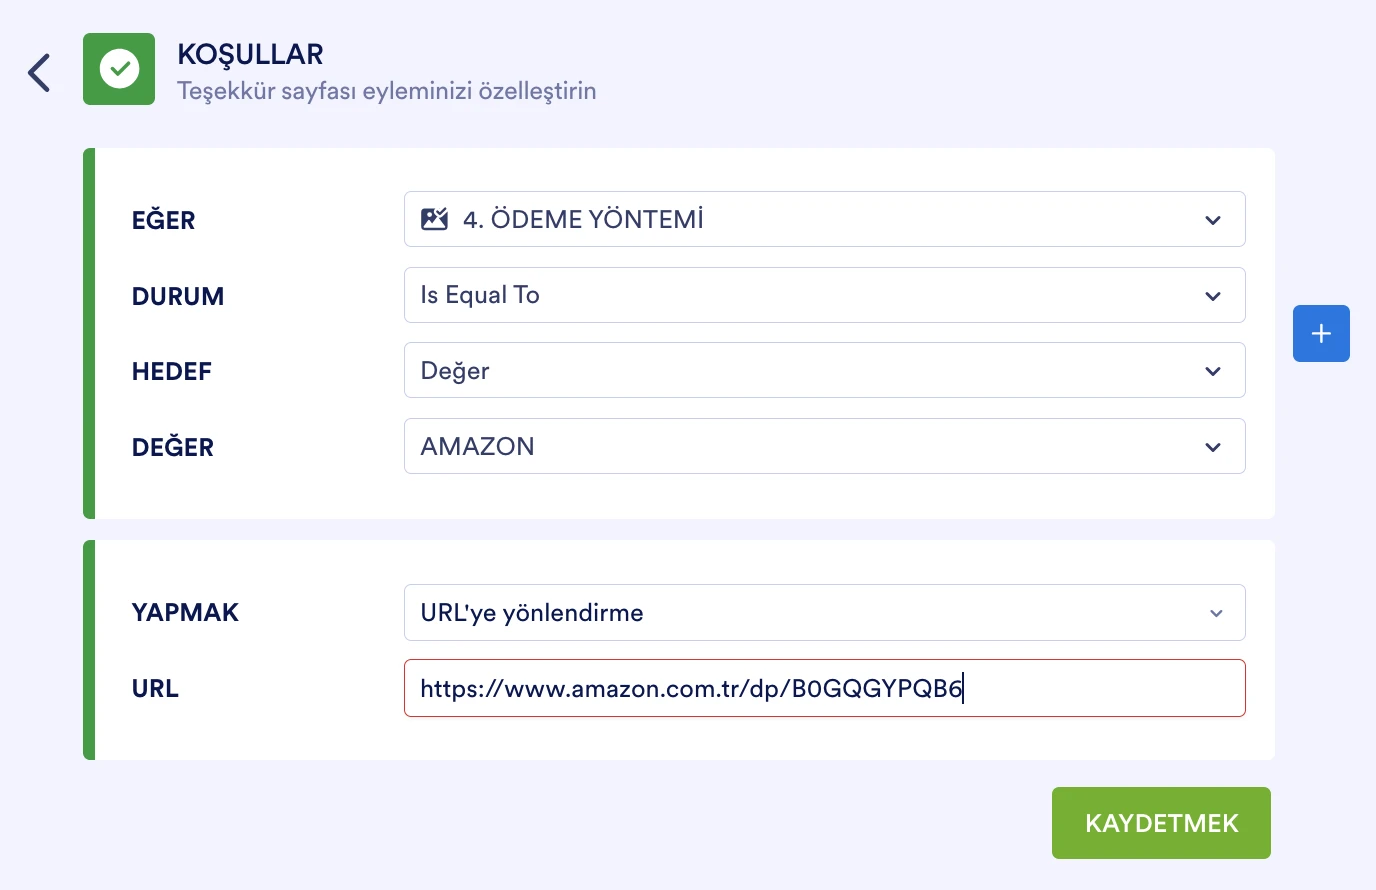Click the chevron of the EĞER dropdown
The width and height of the screenshot is (1376, 890).
(1213, 219)
